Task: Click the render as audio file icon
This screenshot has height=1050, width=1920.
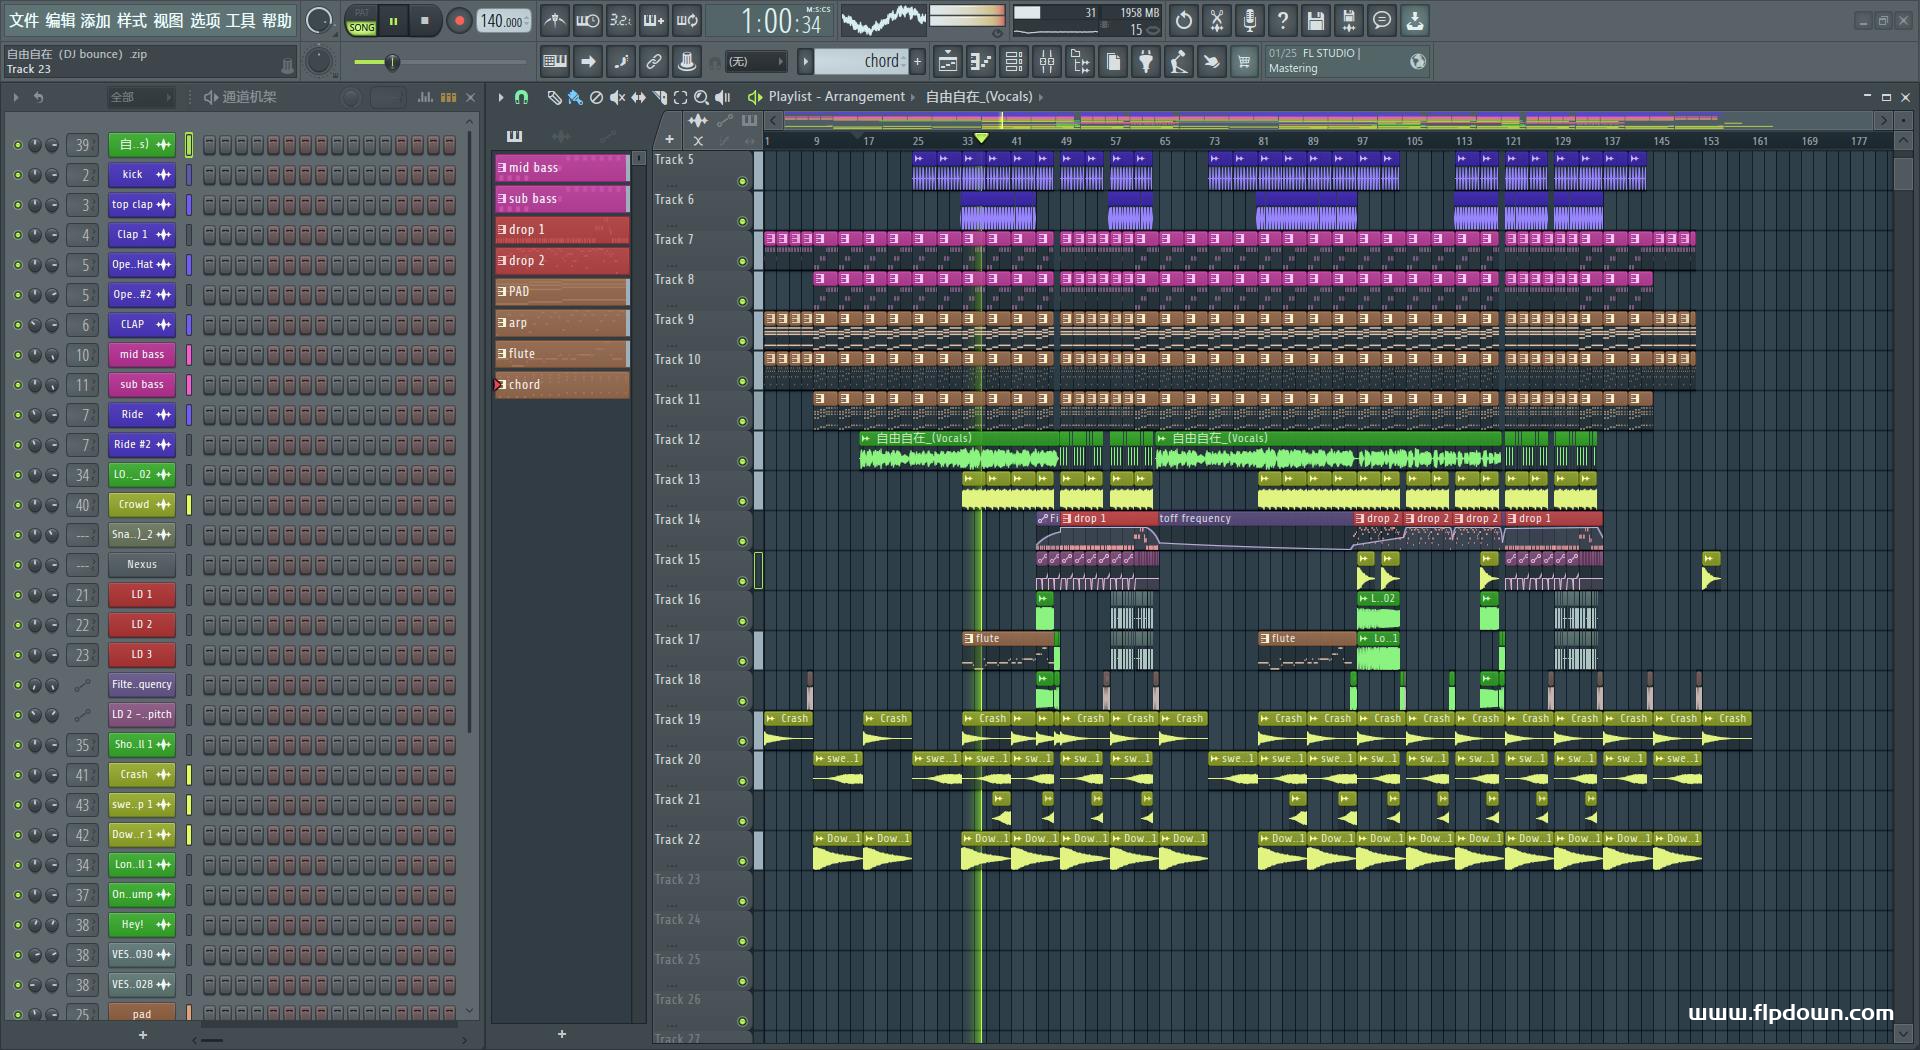Action: [x=1348, y=20]
